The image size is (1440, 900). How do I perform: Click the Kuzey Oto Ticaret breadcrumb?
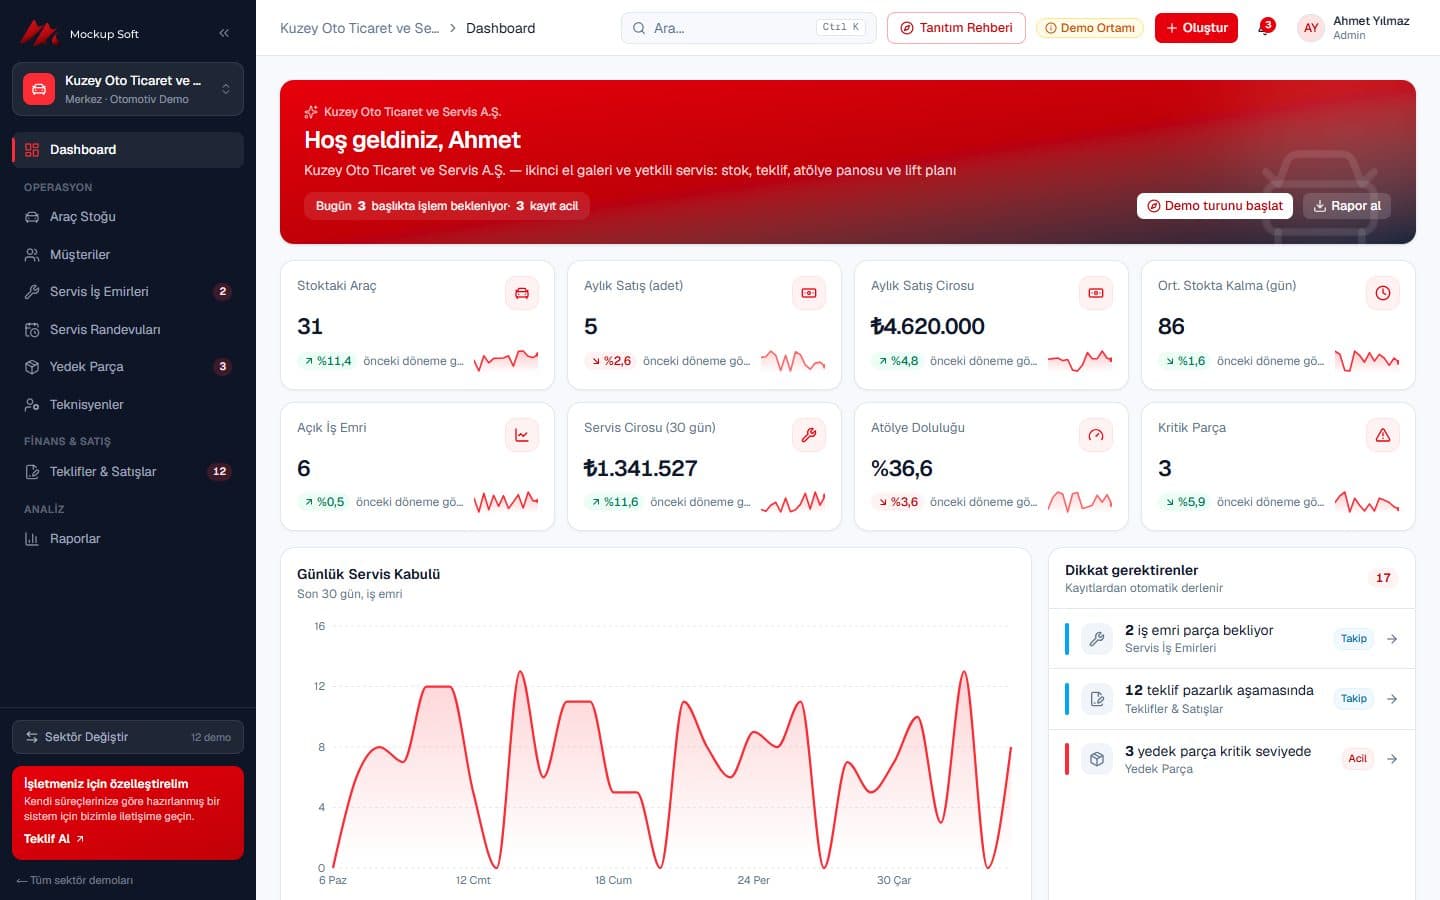[x=359, y=28]
